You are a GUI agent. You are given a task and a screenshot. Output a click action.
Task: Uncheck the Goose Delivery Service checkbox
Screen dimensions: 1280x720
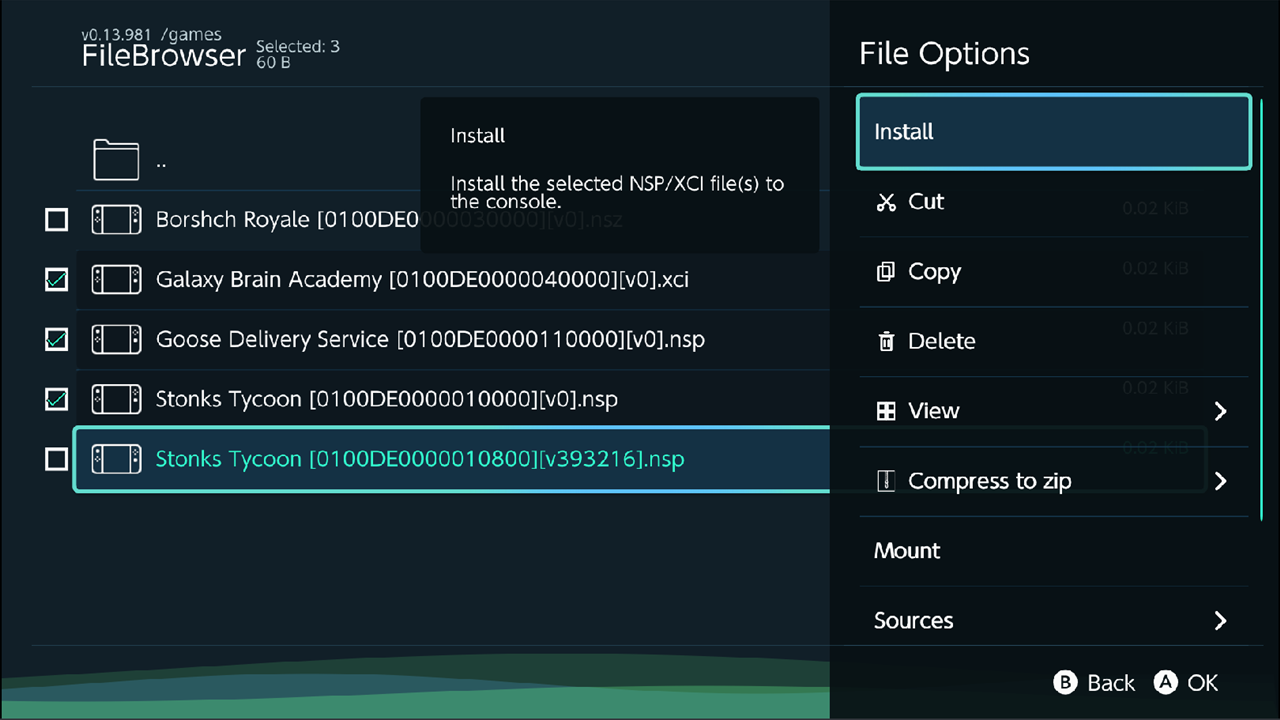pos(57,340)
